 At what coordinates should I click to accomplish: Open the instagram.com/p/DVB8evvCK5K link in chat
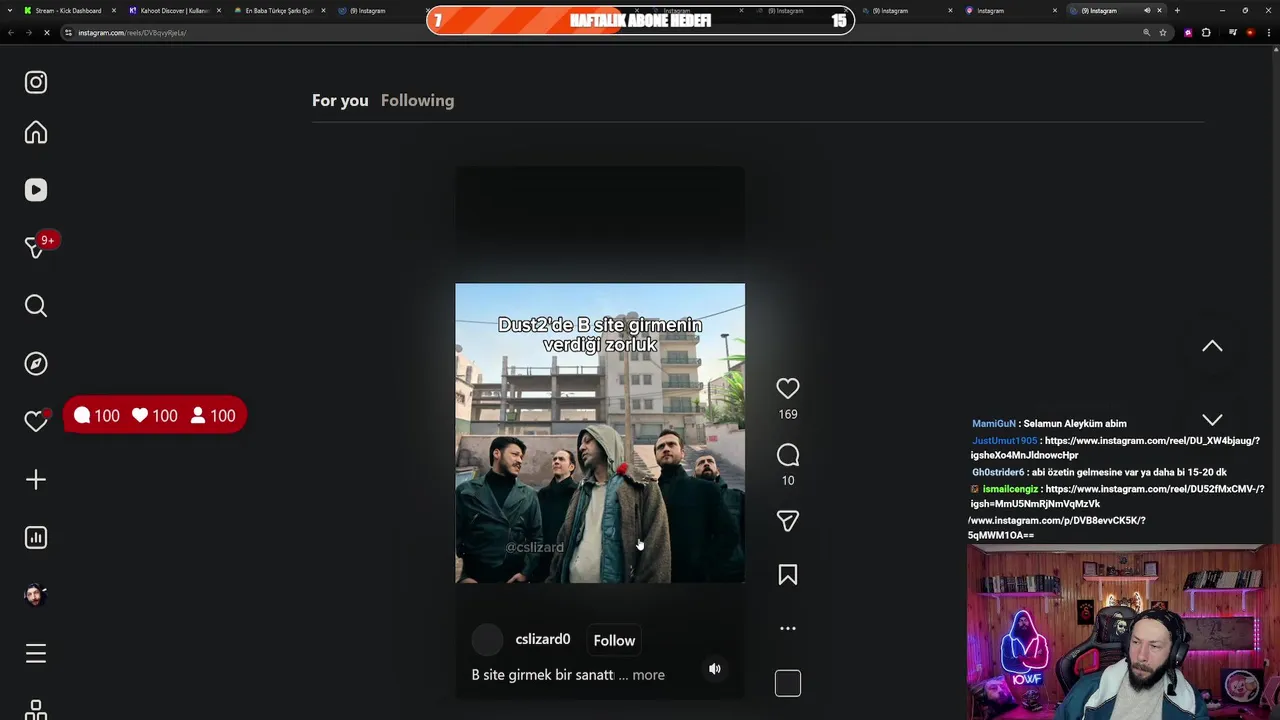click(x=1056, y=527)
